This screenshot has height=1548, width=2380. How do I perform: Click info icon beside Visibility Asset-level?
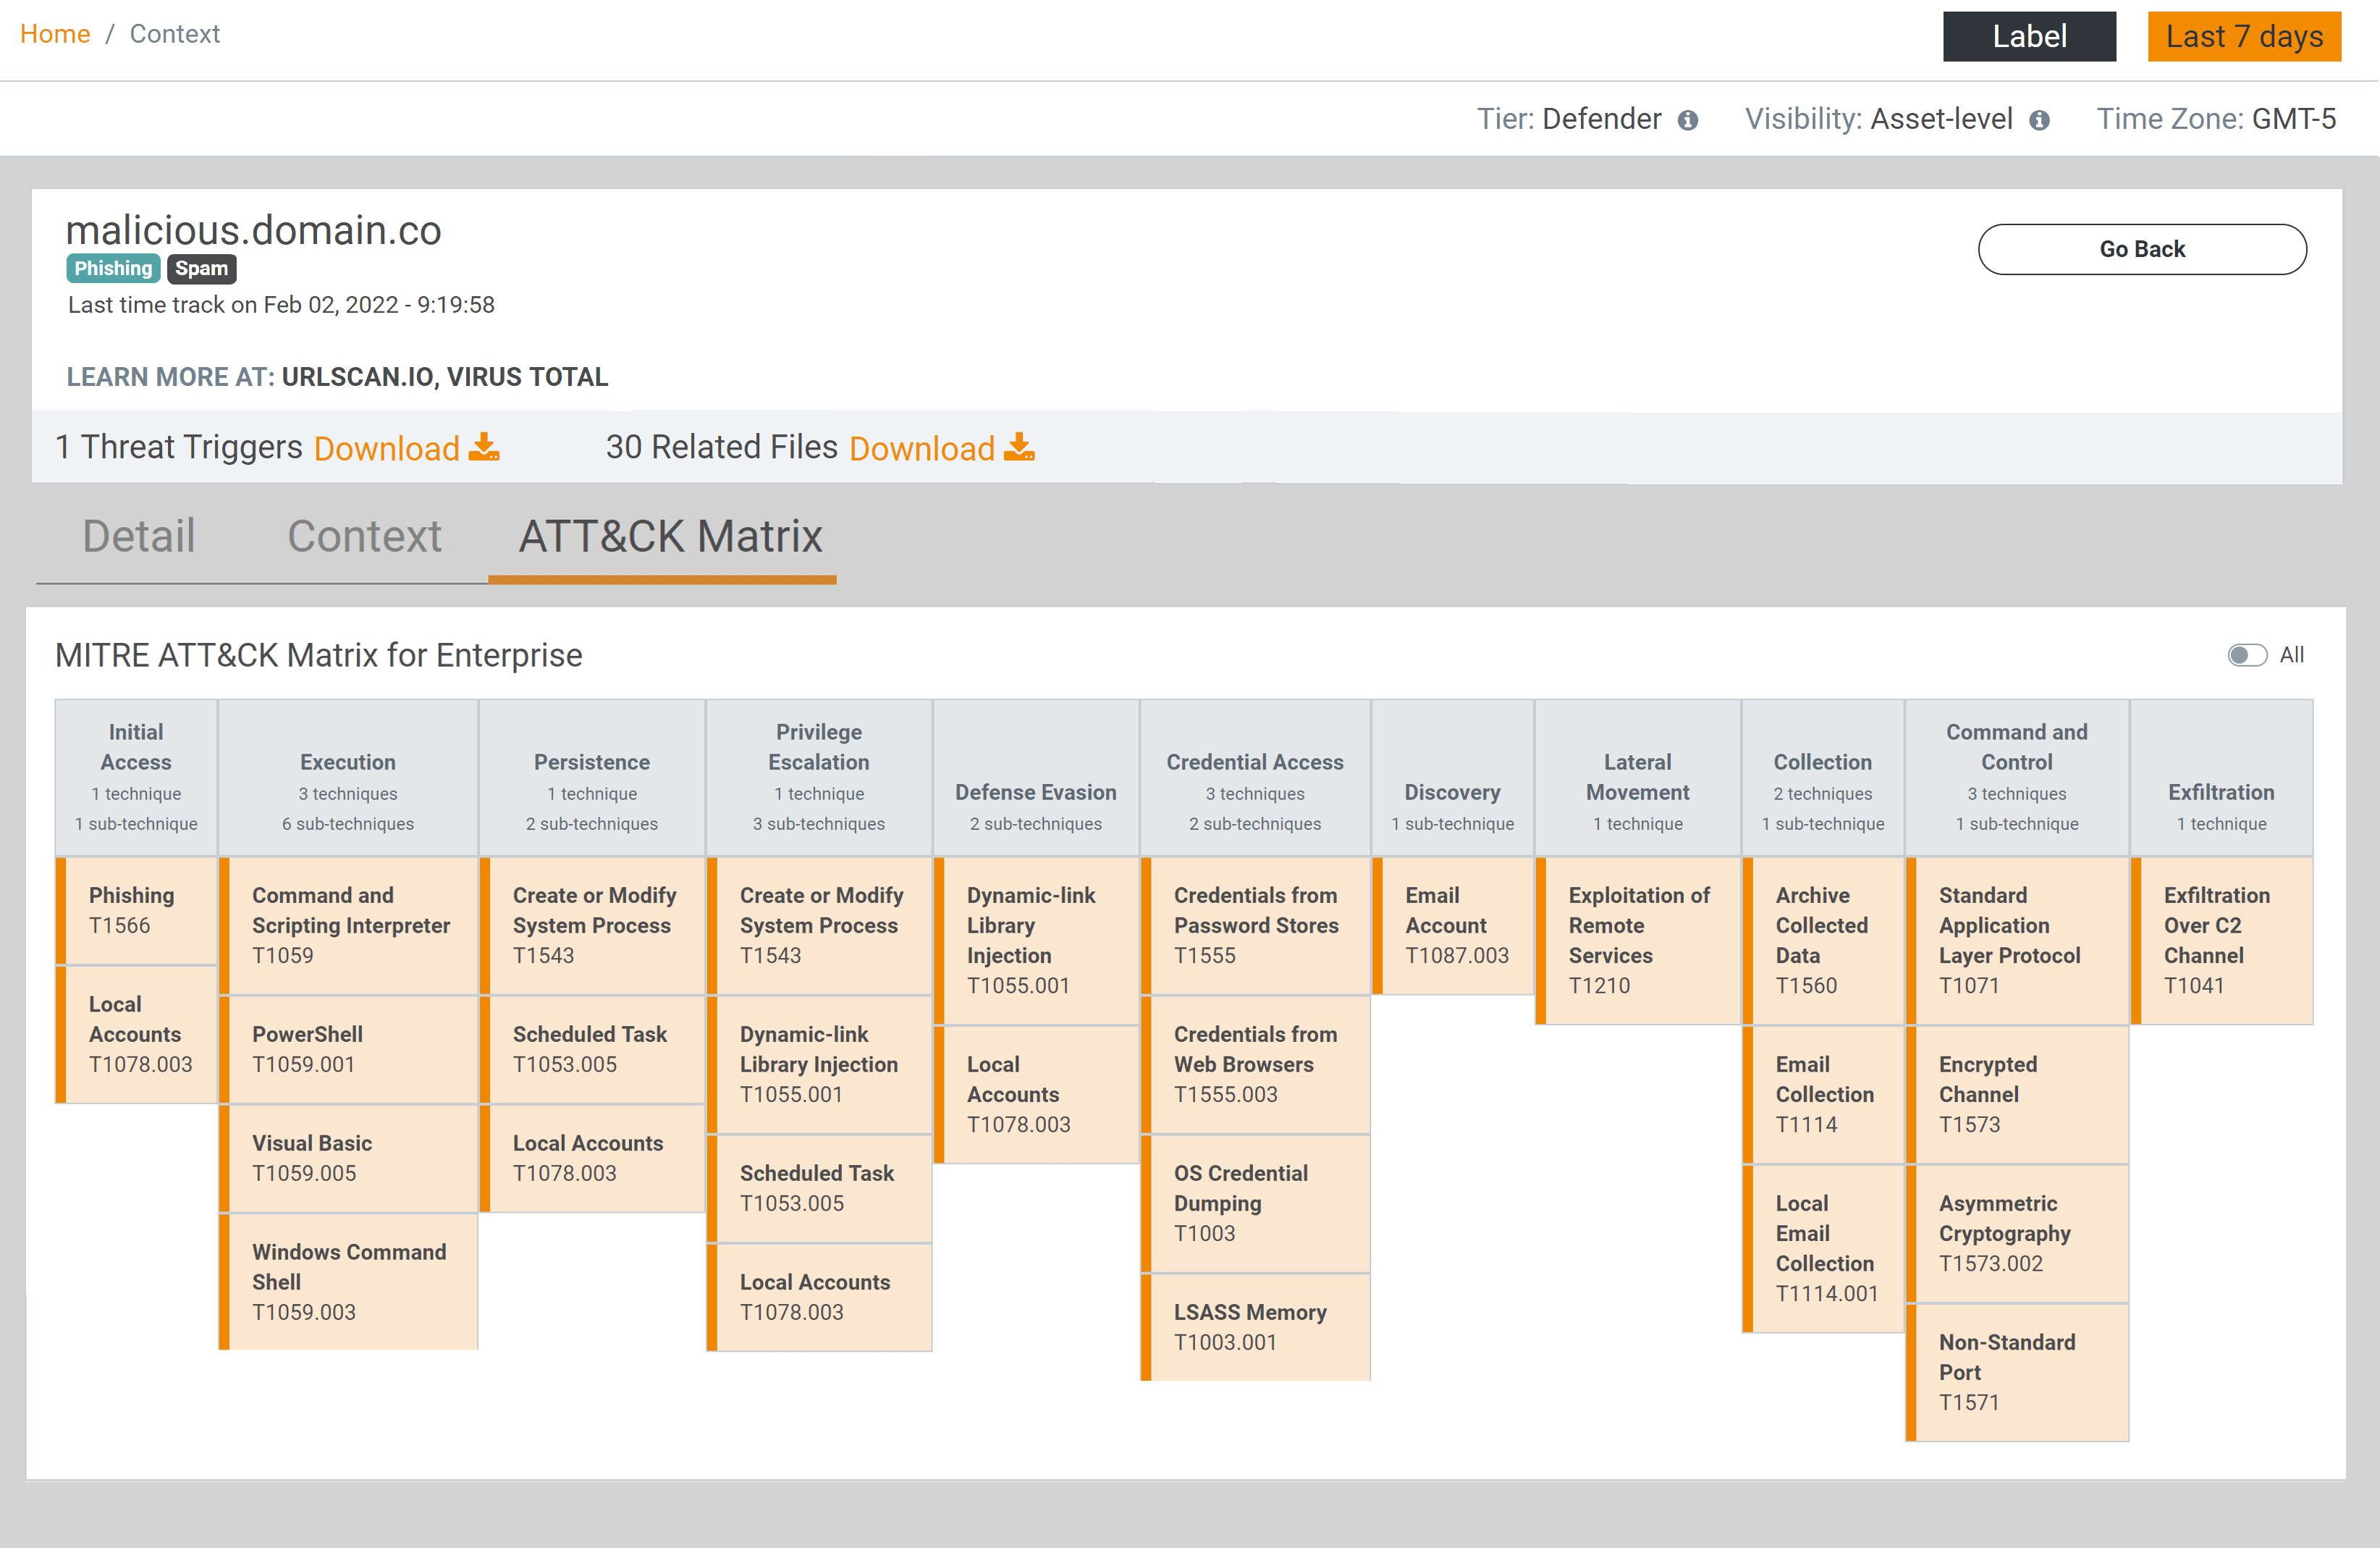tap(2039, 120)
